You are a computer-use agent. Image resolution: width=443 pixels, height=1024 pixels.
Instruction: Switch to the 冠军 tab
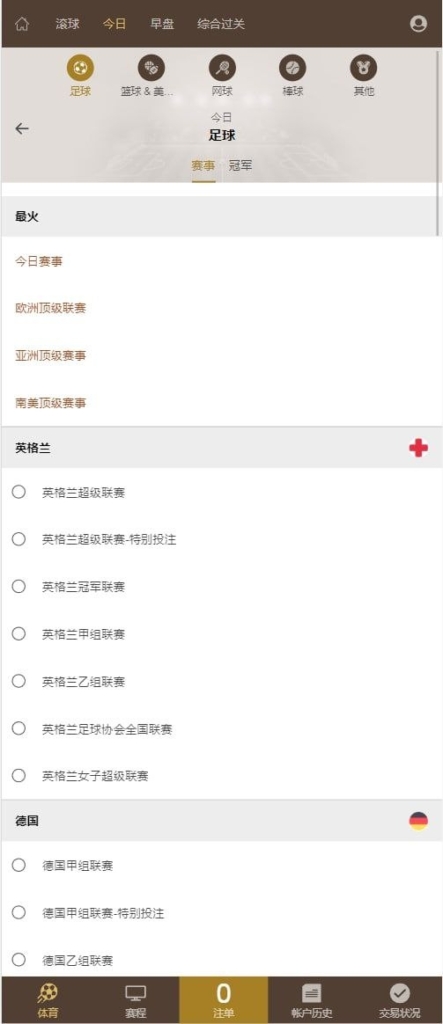[240, 166]
